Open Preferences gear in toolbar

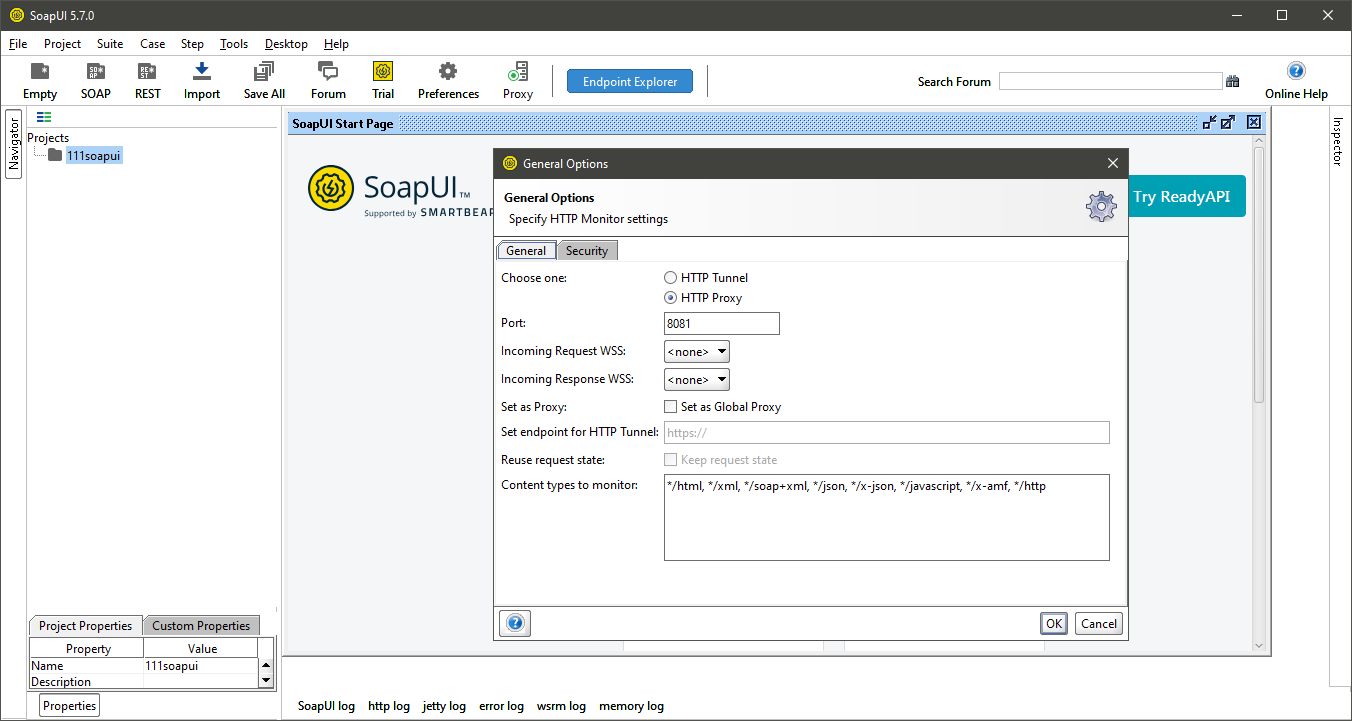[448, 80]
